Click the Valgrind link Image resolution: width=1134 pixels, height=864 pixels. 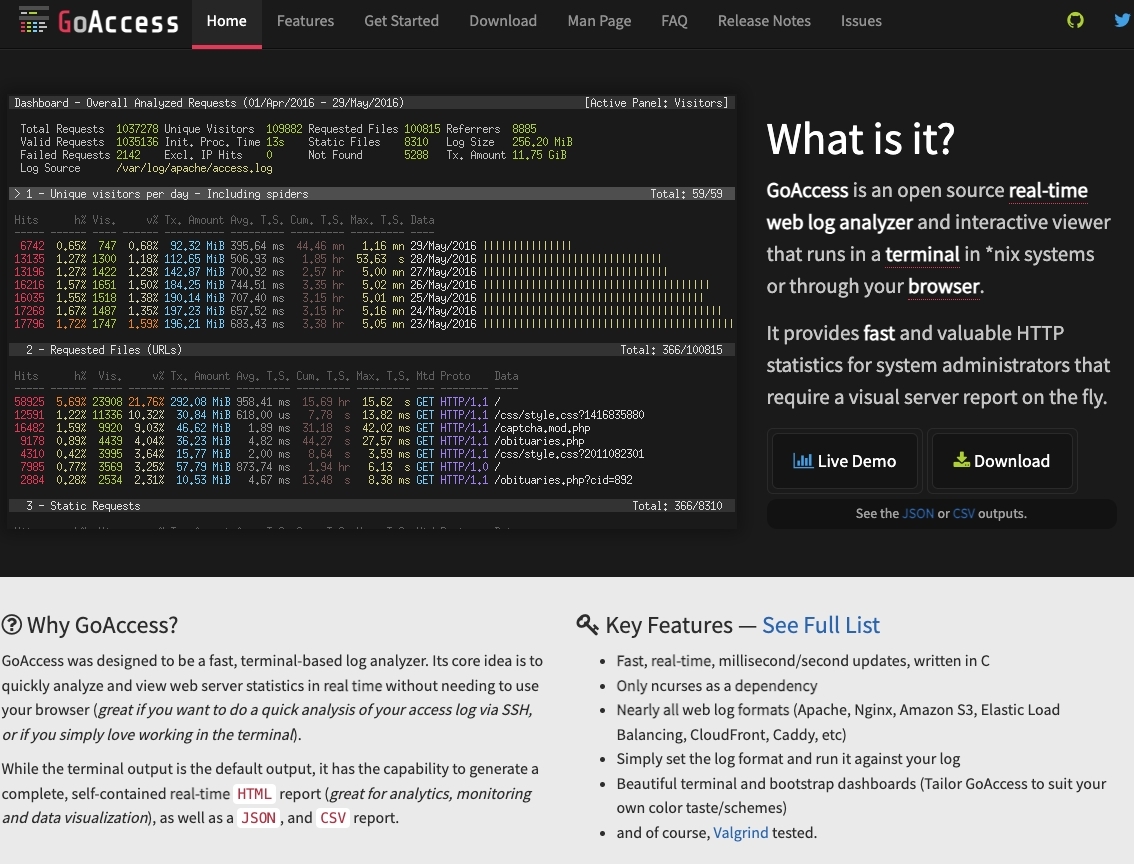tap(741, 832)
